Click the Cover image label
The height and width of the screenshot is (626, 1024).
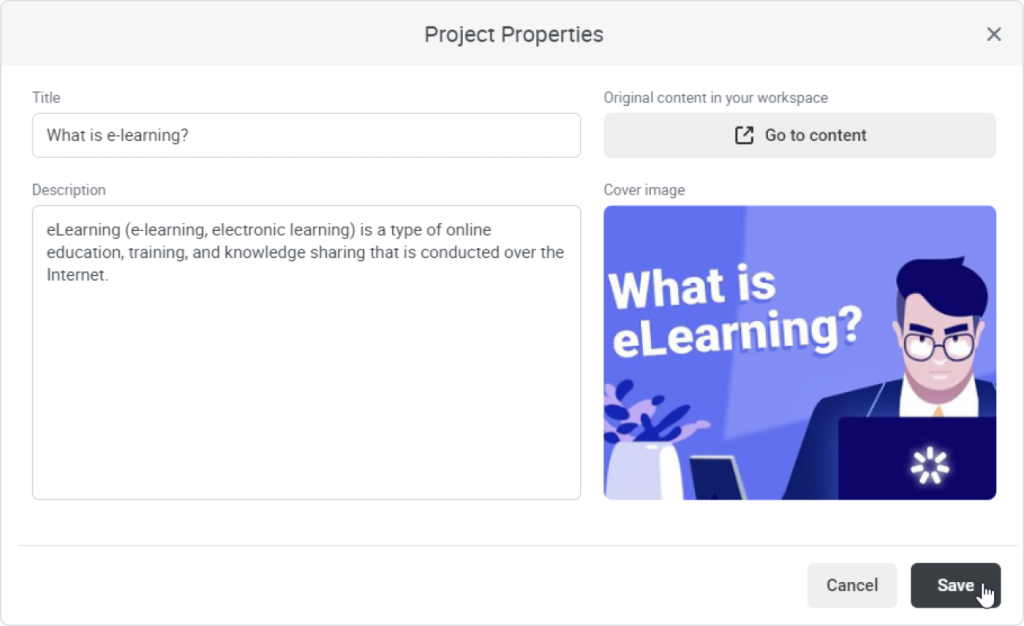tap(644, 190)
